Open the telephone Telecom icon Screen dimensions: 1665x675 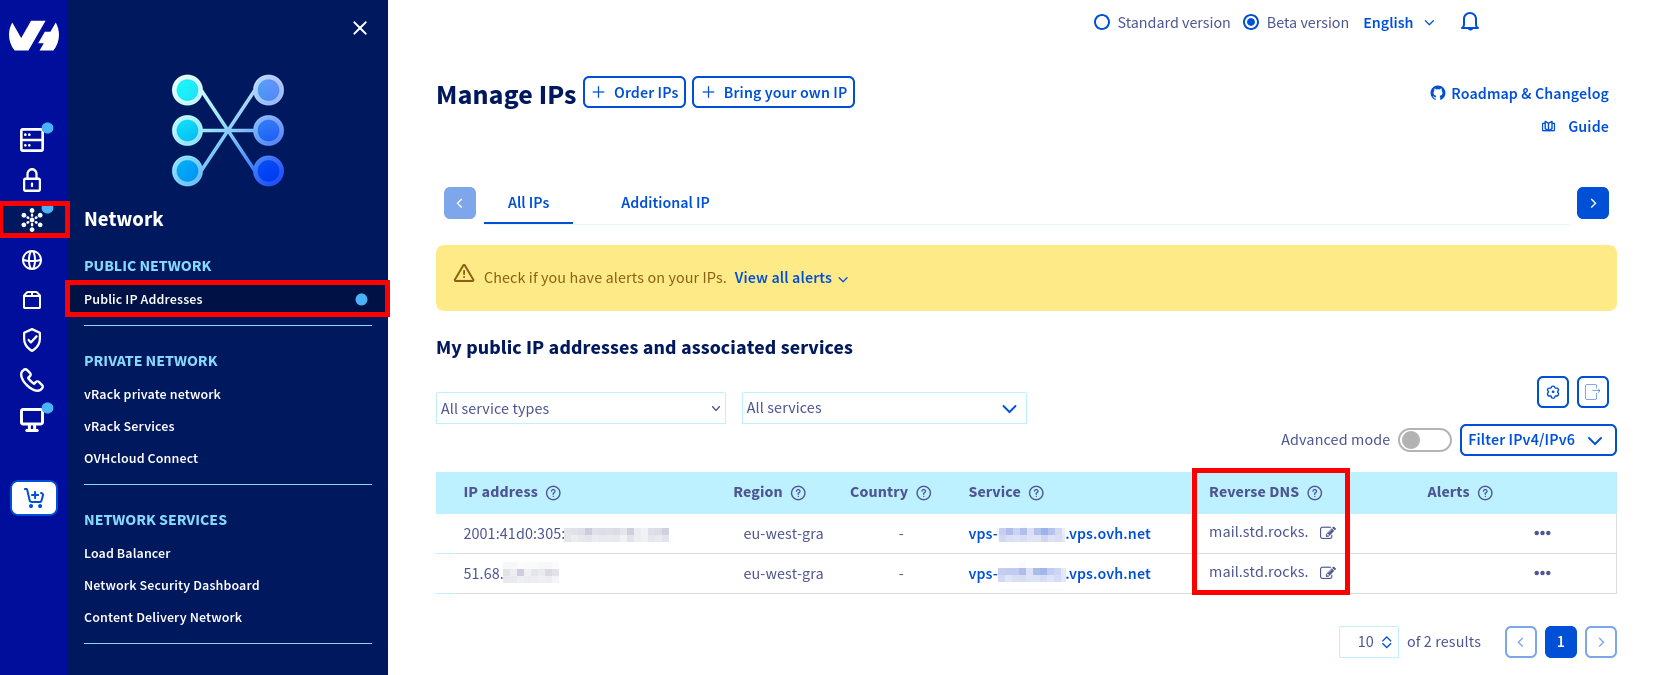[x=32, y=380]
